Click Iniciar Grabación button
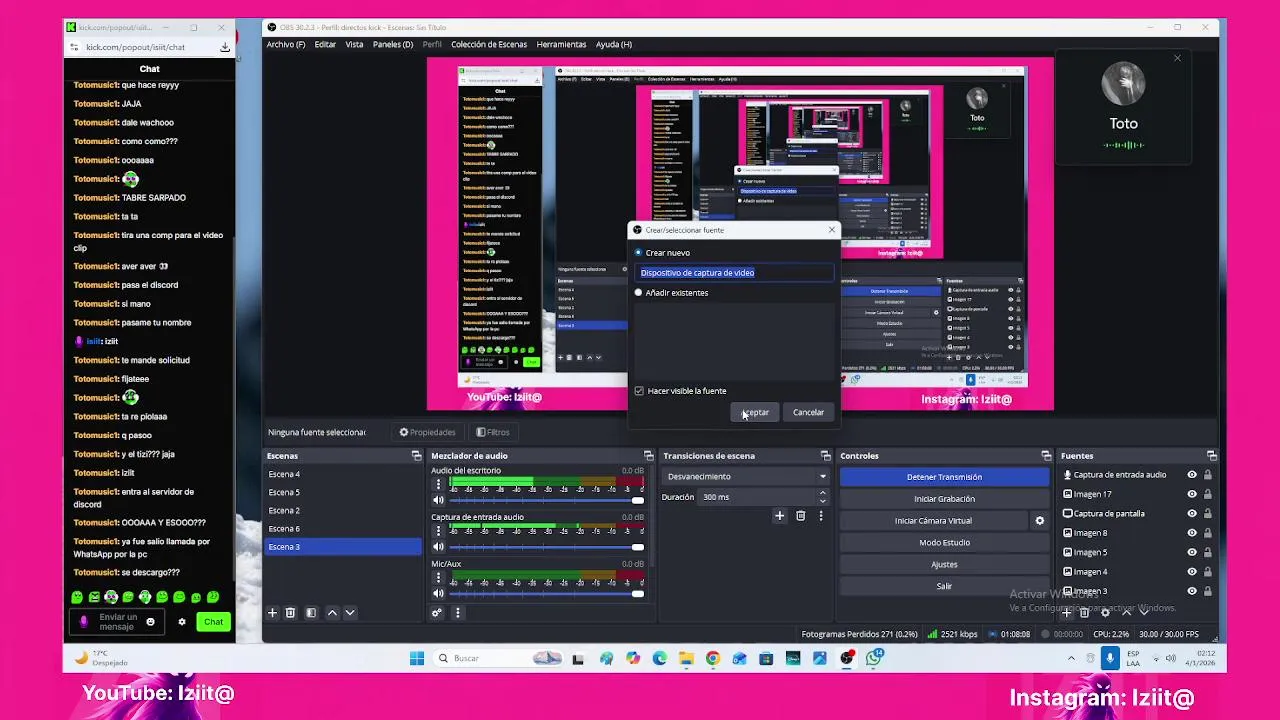Screen dimensions: 1280x720 (x=944, y=499)
